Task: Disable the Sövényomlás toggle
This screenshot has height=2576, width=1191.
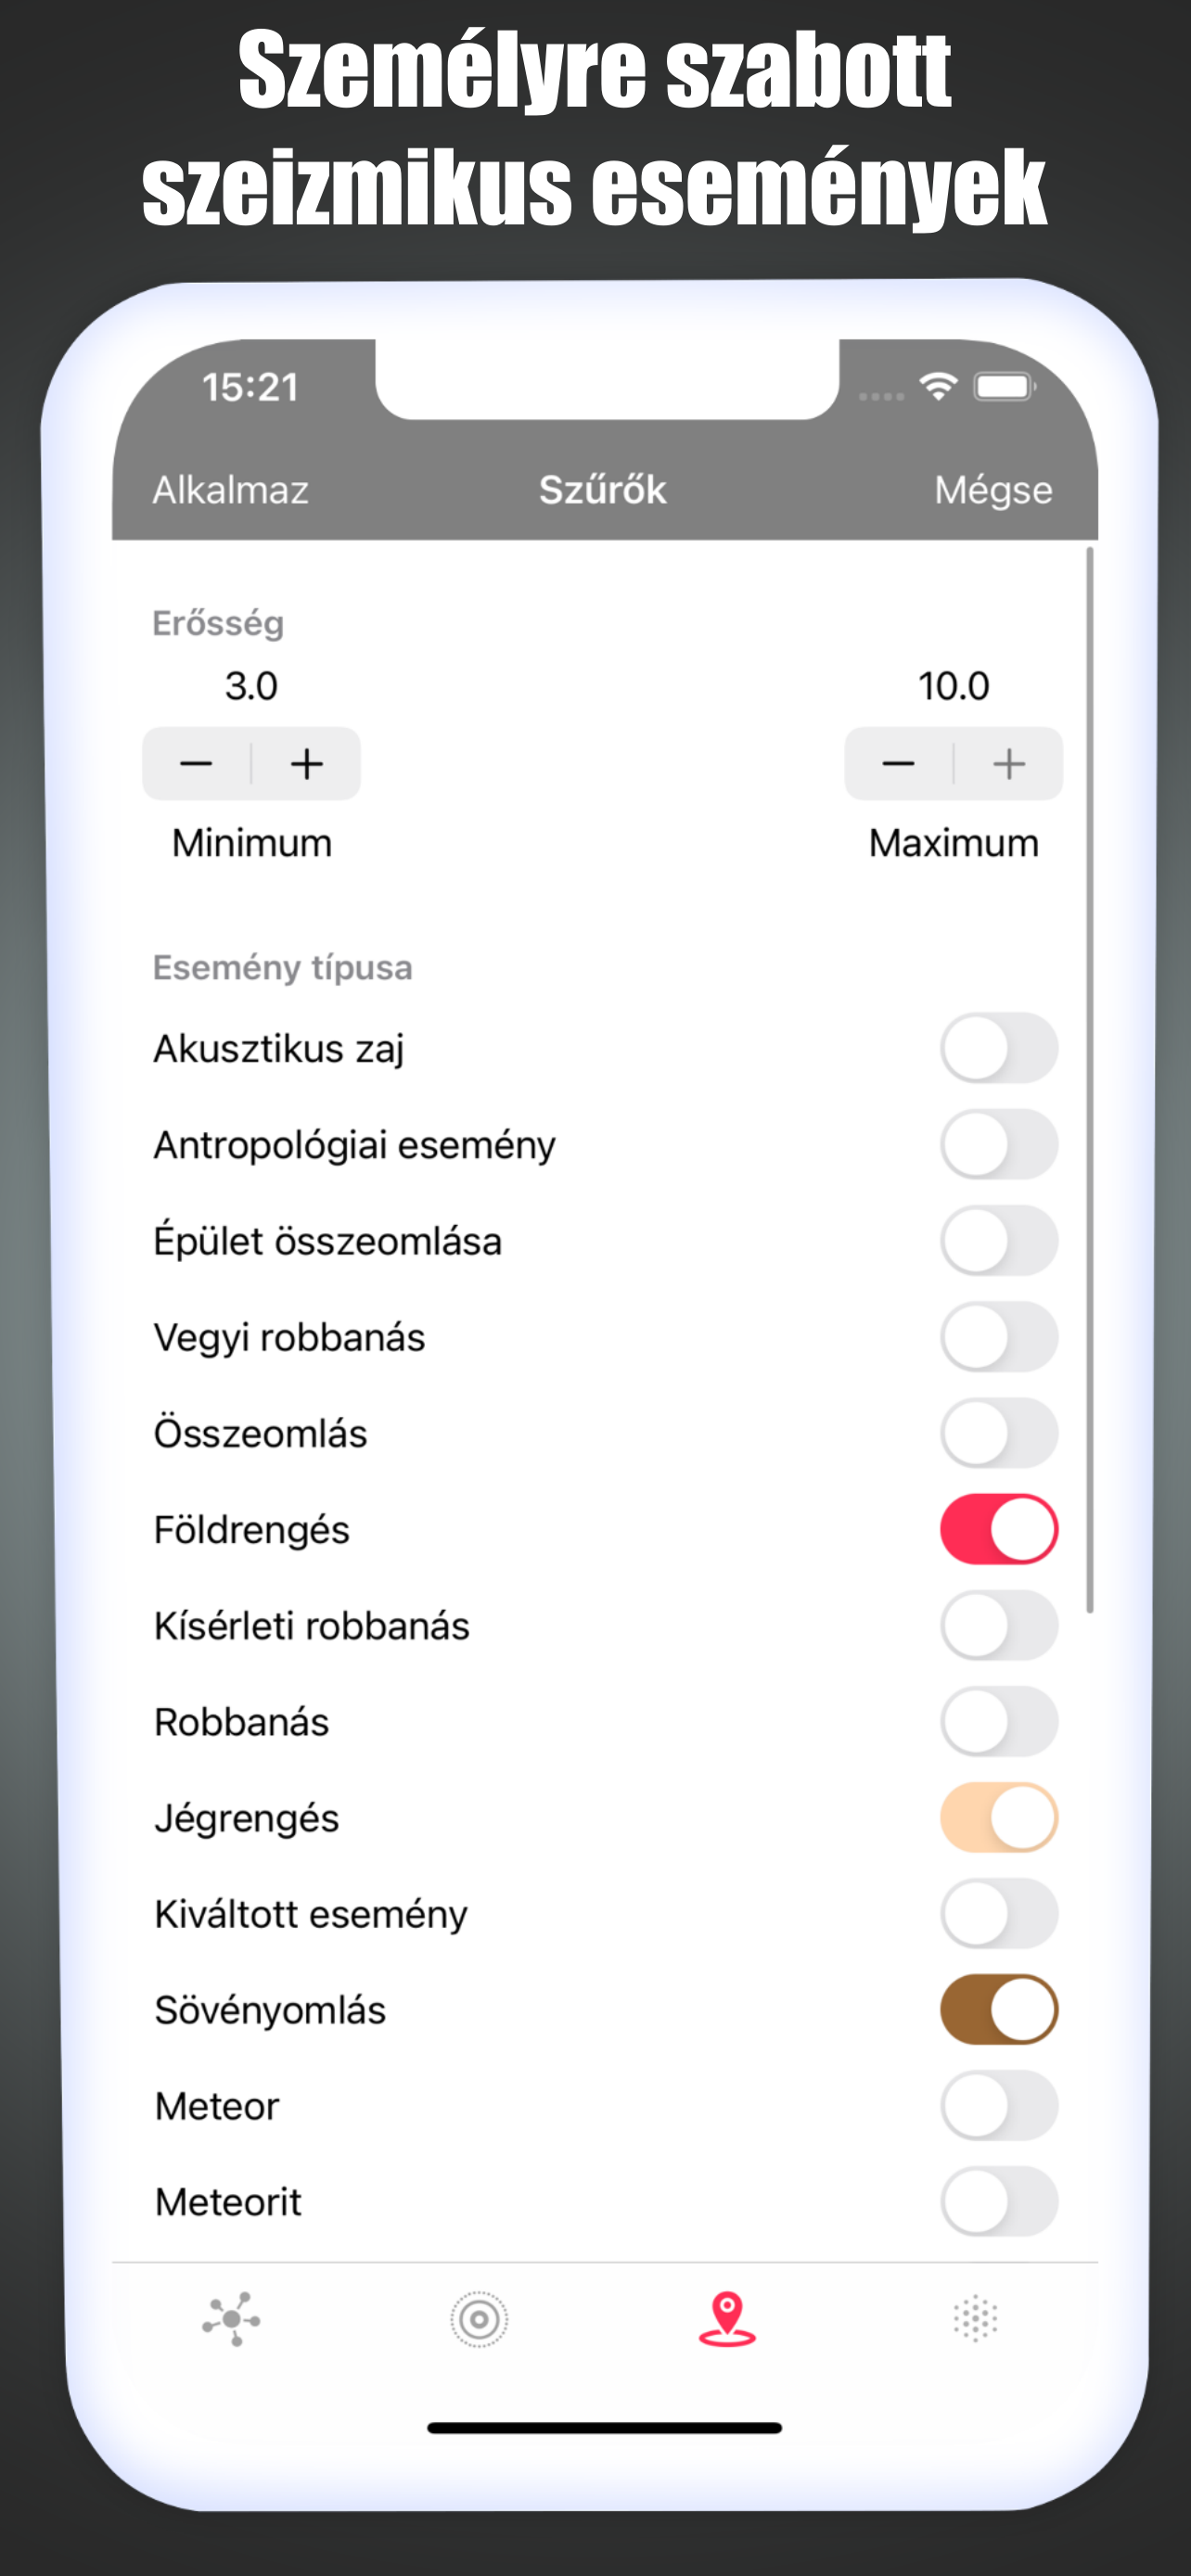Action: click(x=999, y=2009)
